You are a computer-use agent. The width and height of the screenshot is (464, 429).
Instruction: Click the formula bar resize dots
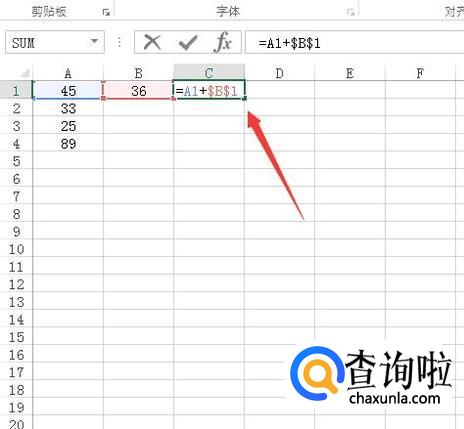(x=119, y=42)
